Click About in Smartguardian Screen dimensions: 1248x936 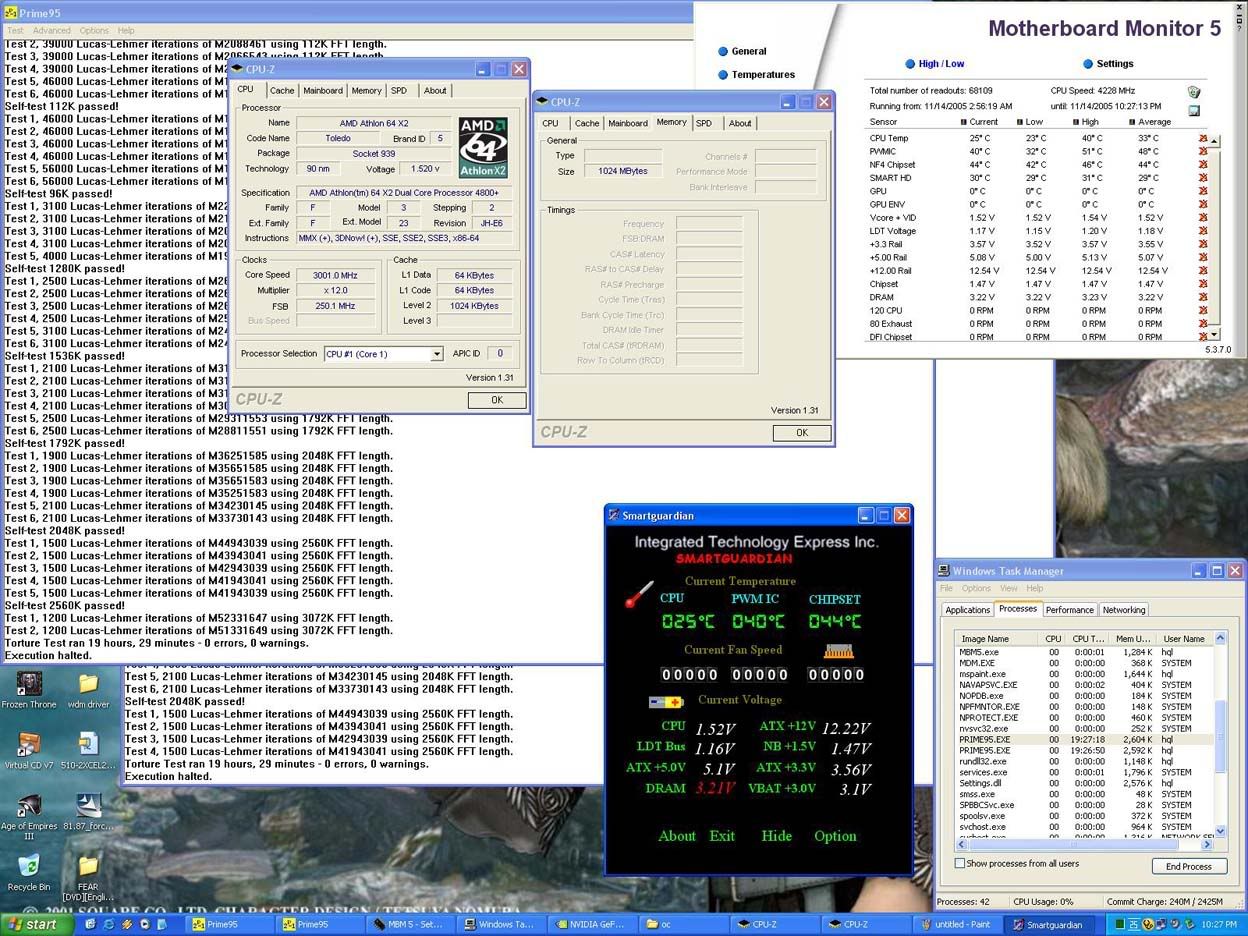pyautogui.click(x=677, y=836)
